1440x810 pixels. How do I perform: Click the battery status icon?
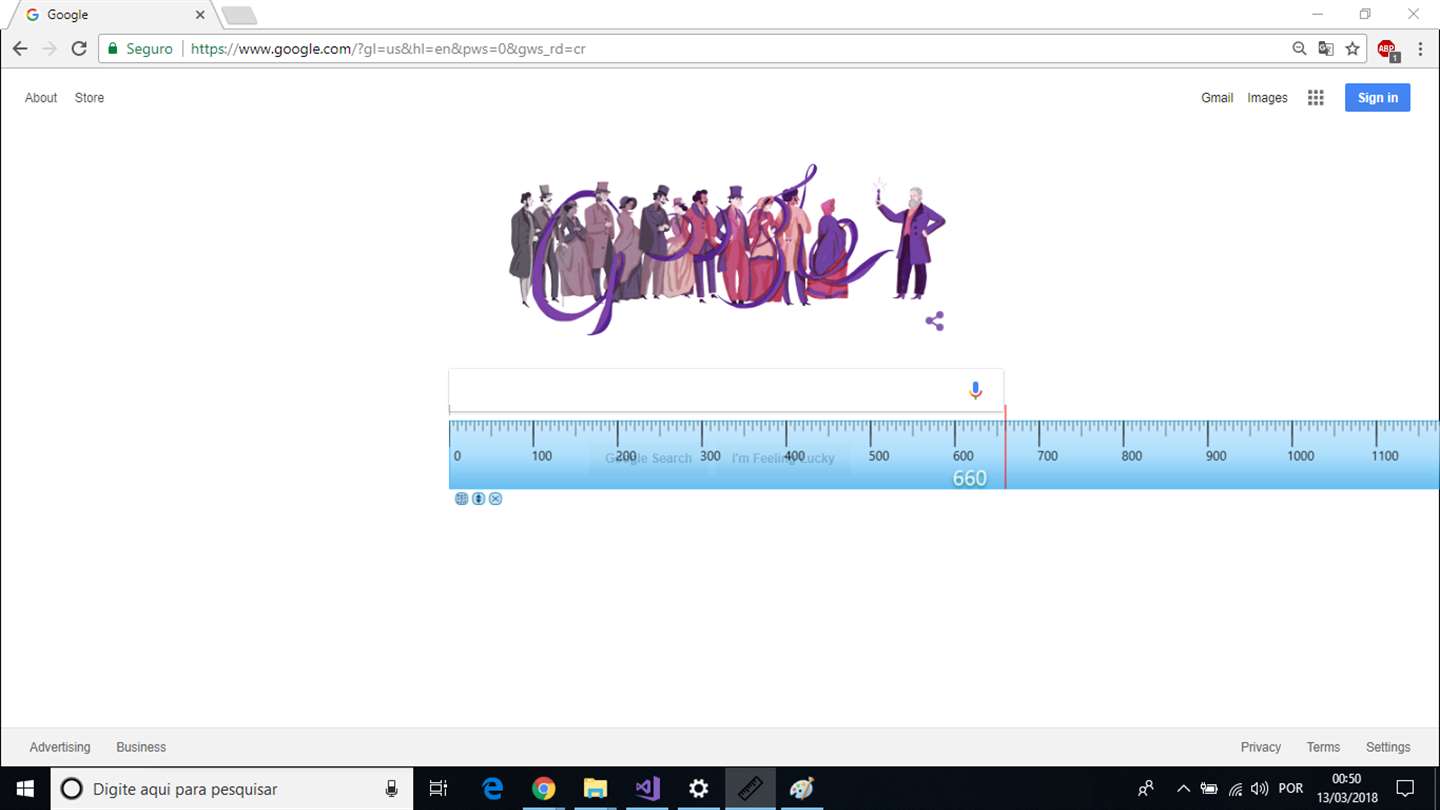click(1209, 789)
